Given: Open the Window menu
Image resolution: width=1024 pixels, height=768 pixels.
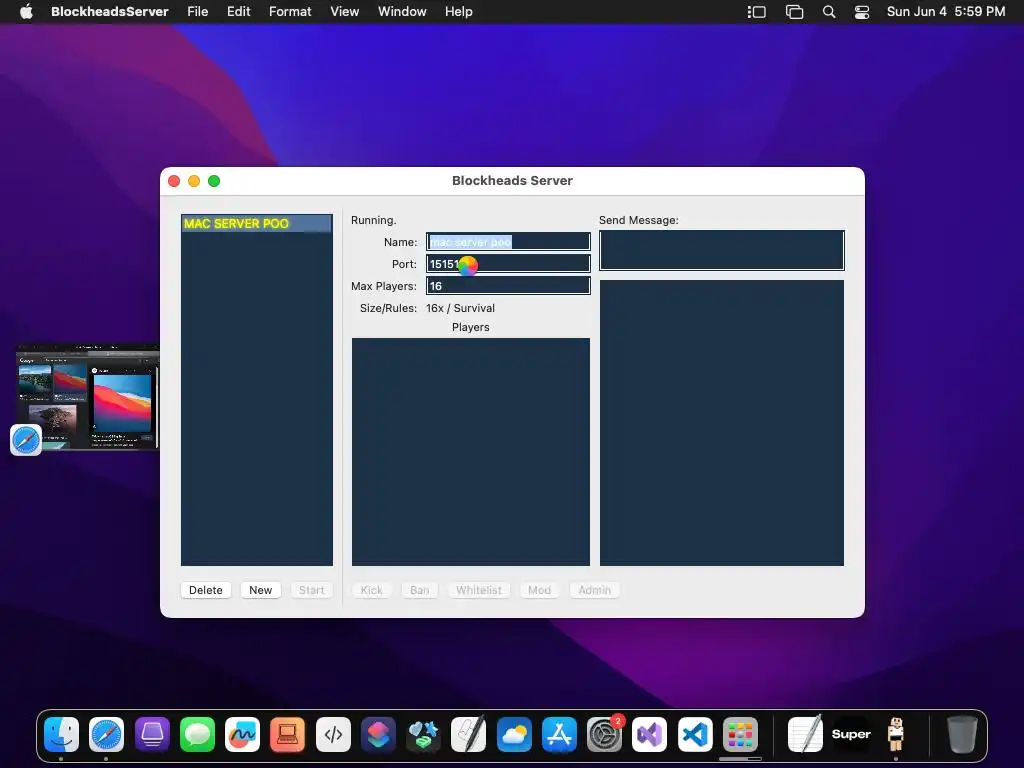Looking at the screenshot, I should click(x=402, y=11).
